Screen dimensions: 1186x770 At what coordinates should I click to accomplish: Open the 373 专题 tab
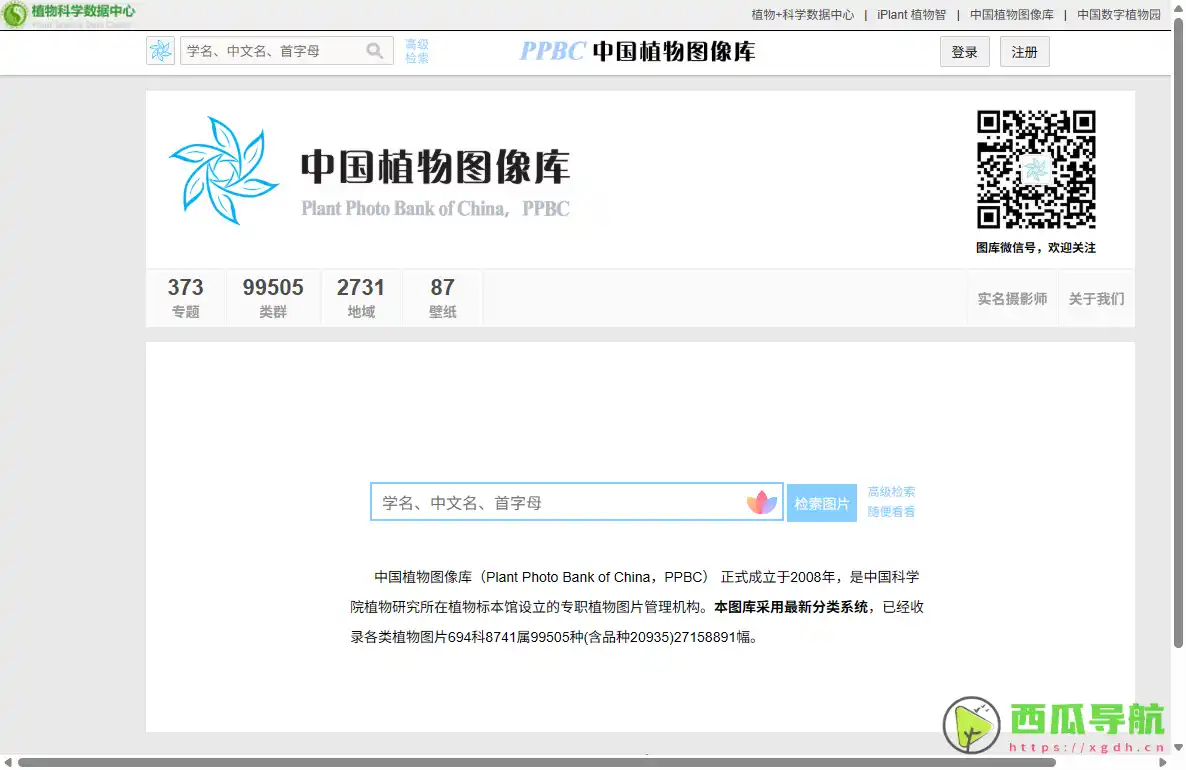[185, 298]
